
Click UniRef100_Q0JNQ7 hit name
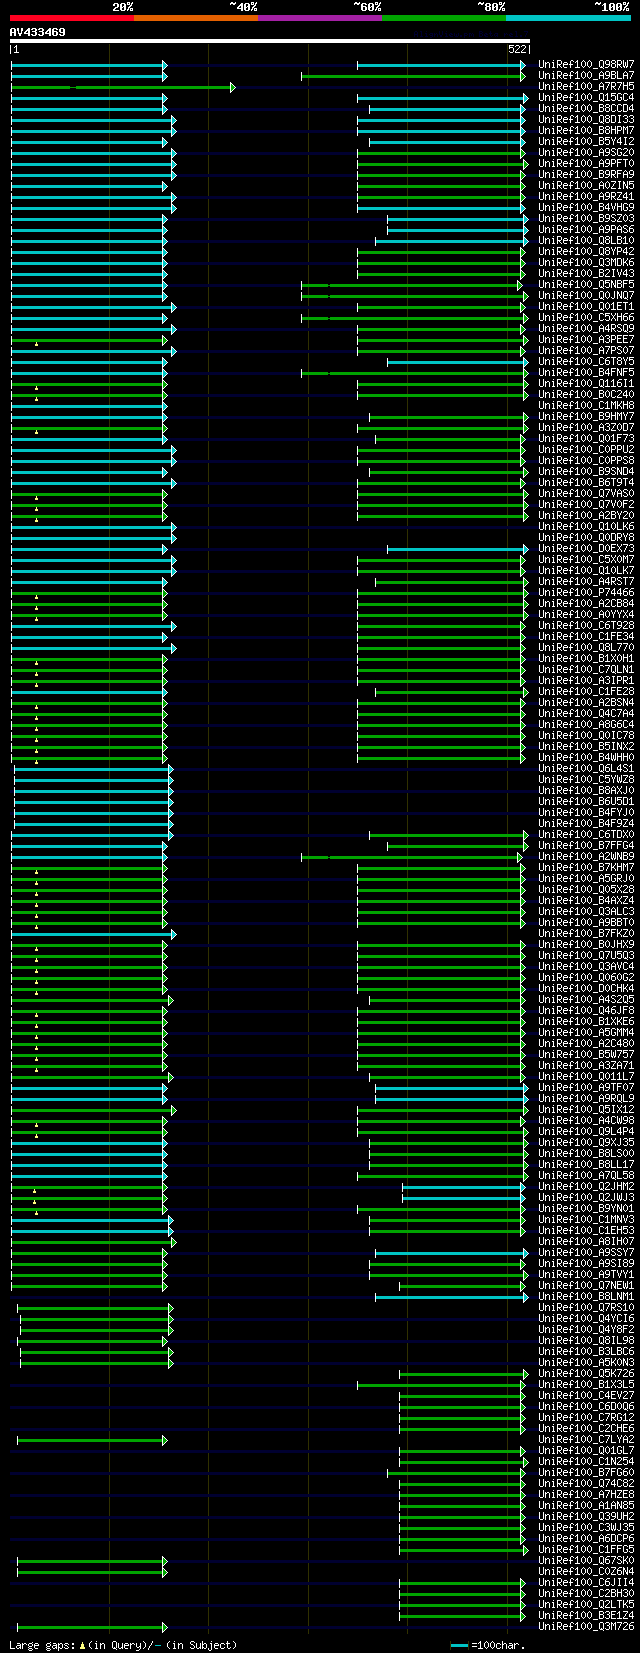click(586, 295)
